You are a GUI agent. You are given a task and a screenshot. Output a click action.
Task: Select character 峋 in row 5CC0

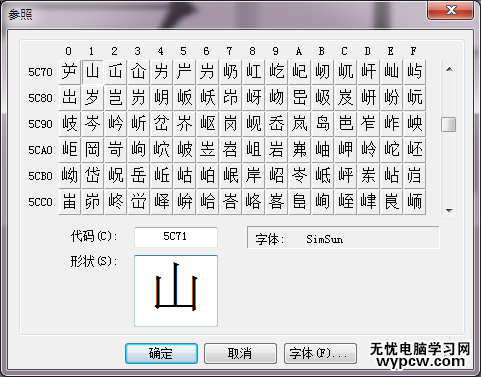tap(323, 202)
